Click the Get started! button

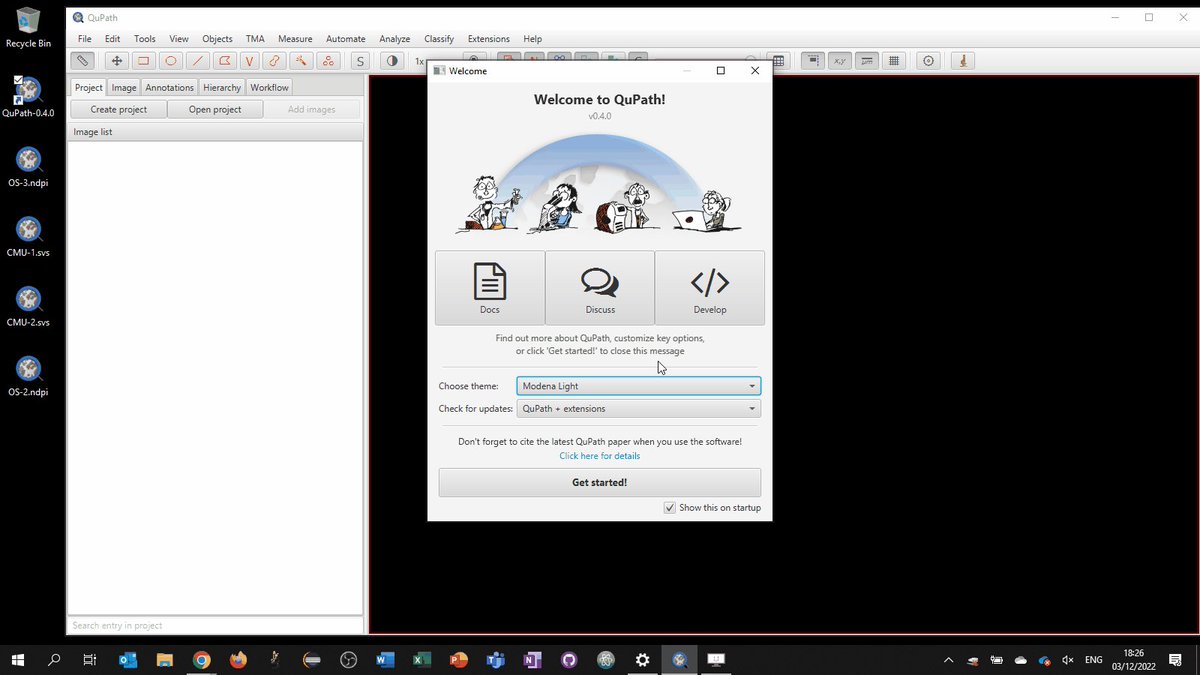[x=600, y=482]
